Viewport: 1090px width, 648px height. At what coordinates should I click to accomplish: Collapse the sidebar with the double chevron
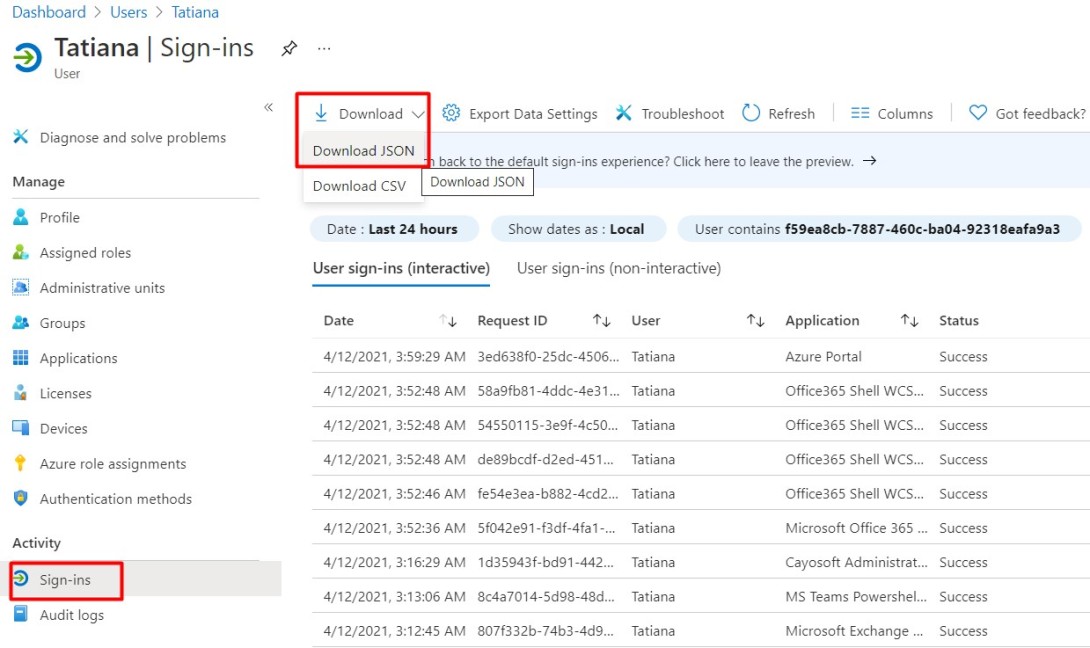268,107
